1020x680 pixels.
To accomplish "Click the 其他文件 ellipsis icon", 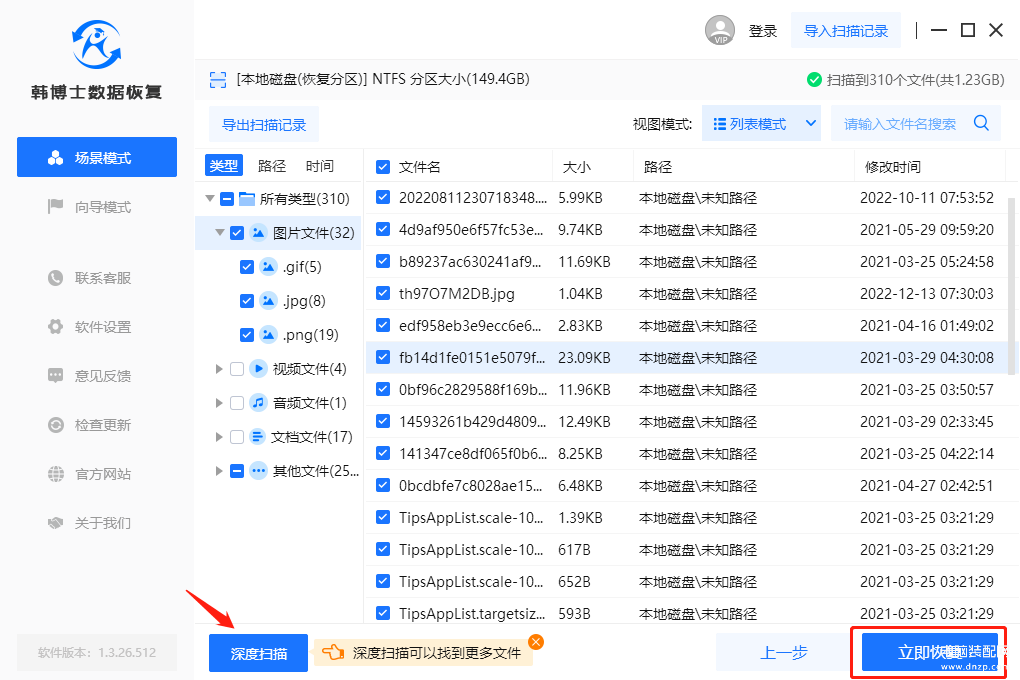I will [258, 470].
